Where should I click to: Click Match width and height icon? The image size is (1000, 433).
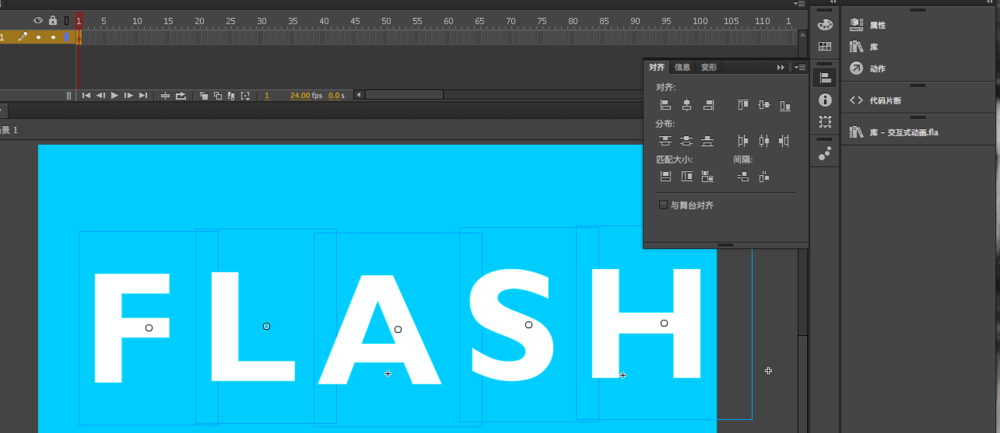tap(707, 177)
